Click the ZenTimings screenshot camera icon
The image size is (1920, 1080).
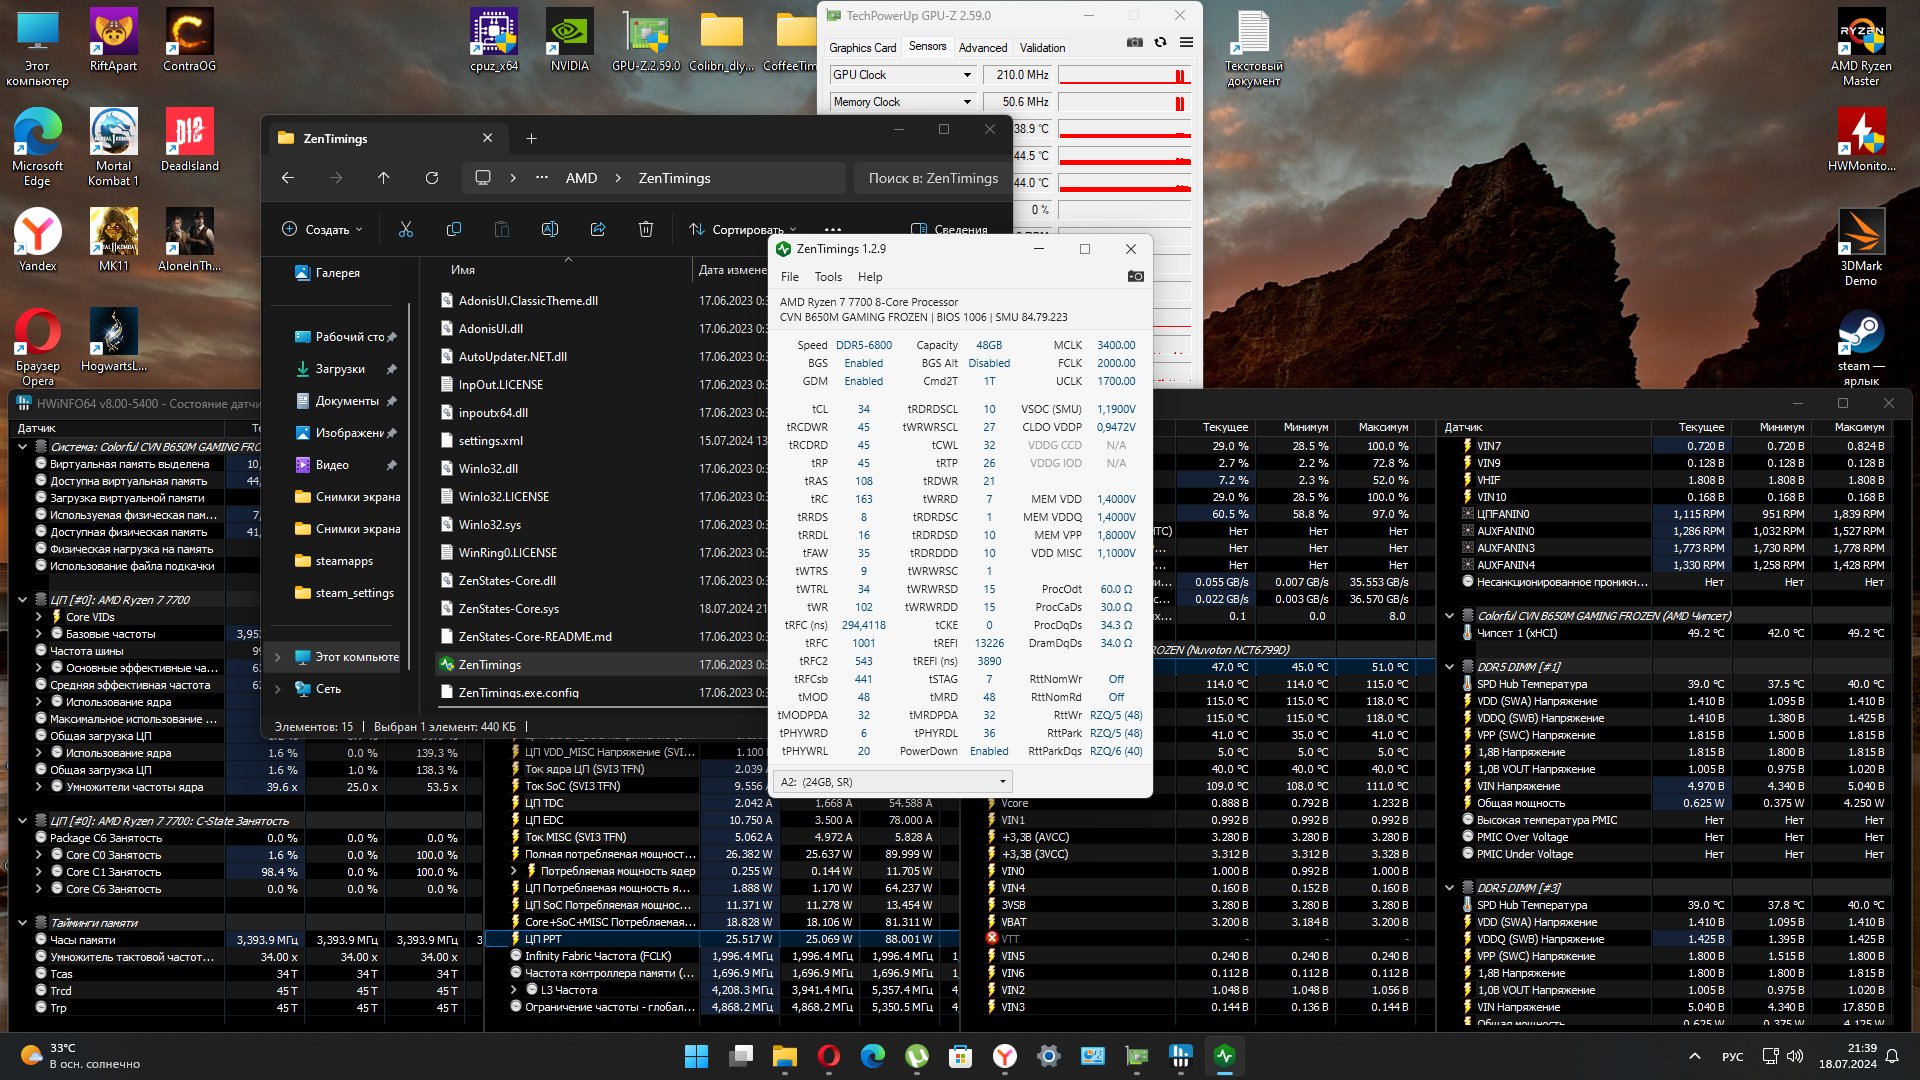click(1135, 277)
